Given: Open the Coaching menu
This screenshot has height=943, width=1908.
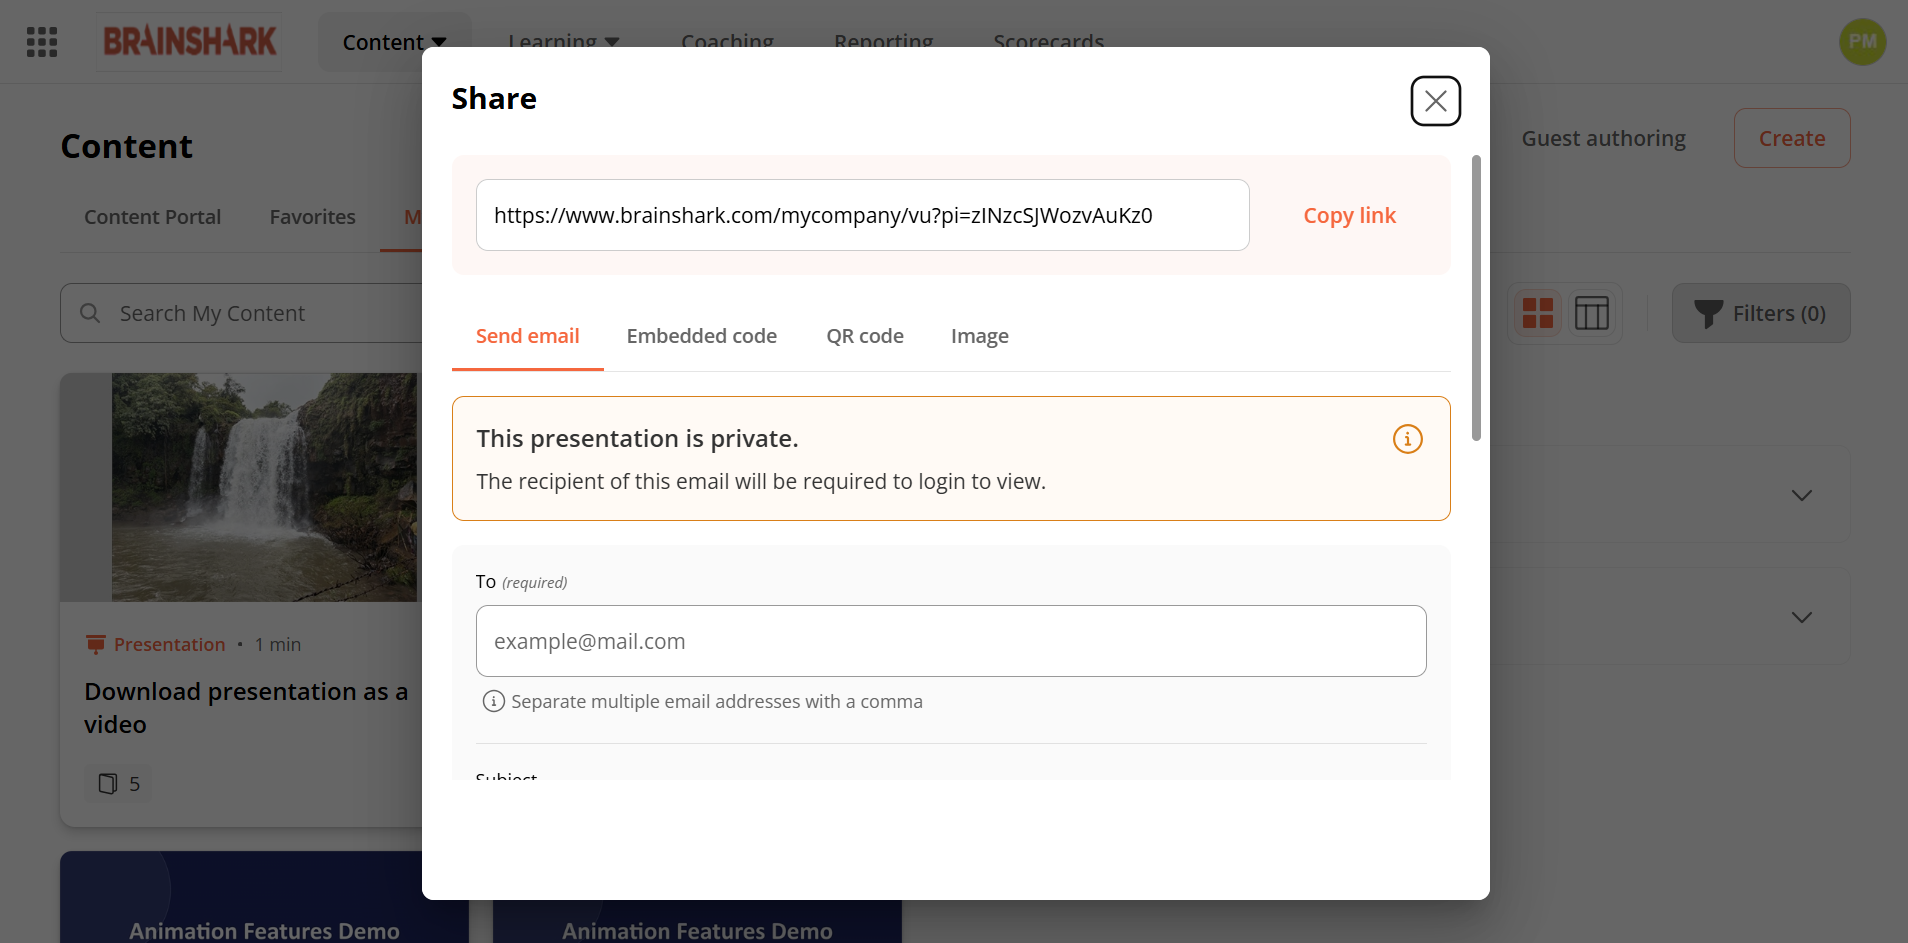Looking at the screenshot, I should [727, 42].
